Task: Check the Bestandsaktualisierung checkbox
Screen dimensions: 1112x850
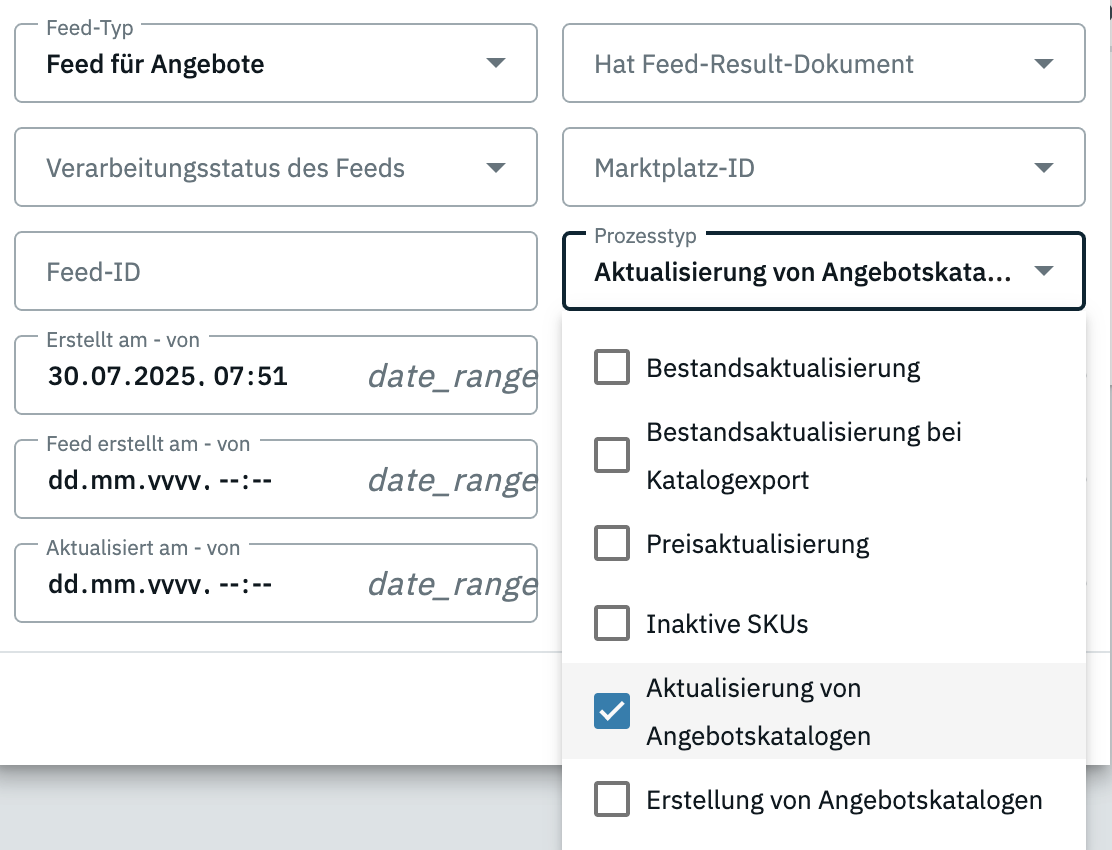Action: coord(612,368)
